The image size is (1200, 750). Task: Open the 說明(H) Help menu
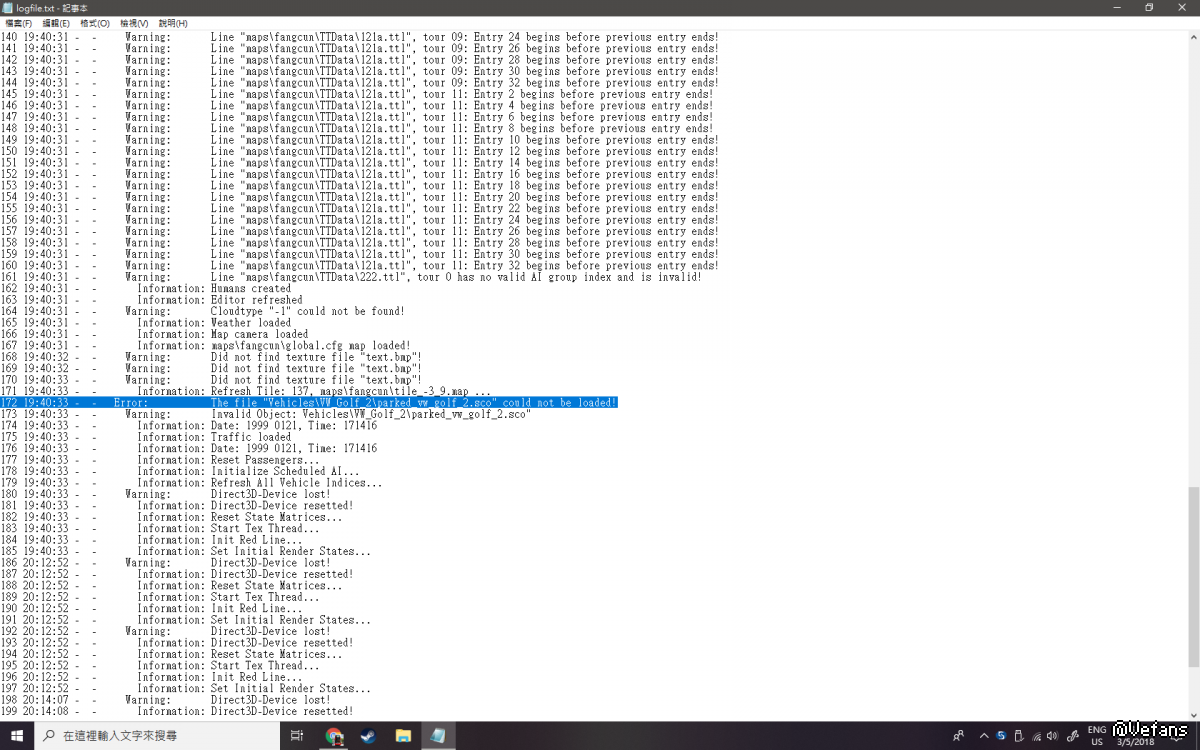(x=173, y=23)
